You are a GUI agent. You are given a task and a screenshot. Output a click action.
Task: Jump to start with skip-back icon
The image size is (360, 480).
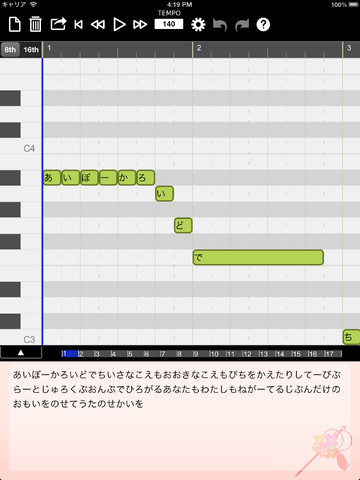tap(78, 25)
